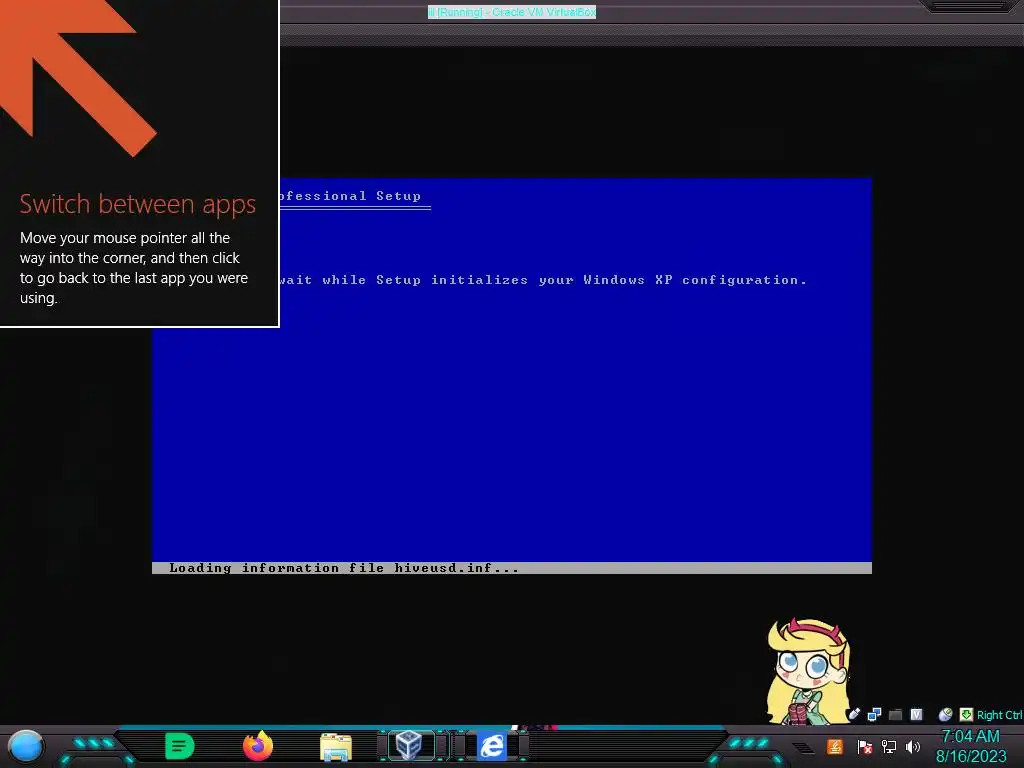
Task: Open the 7:04 AM clock and date
Action: click(971, 746)
